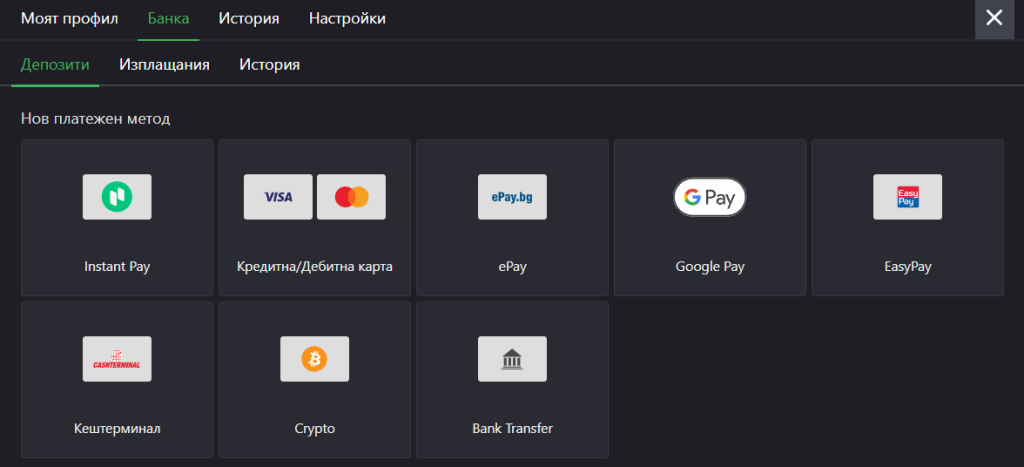This screenshot has width=1024, height=467.
Task: Select the ePay.bg logo
Action: (512, 197)
